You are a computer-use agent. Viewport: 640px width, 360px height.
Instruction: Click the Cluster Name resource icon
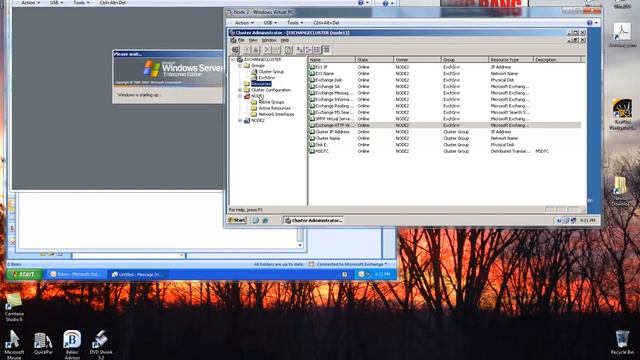pyautogui.click(x=312, y=138)
